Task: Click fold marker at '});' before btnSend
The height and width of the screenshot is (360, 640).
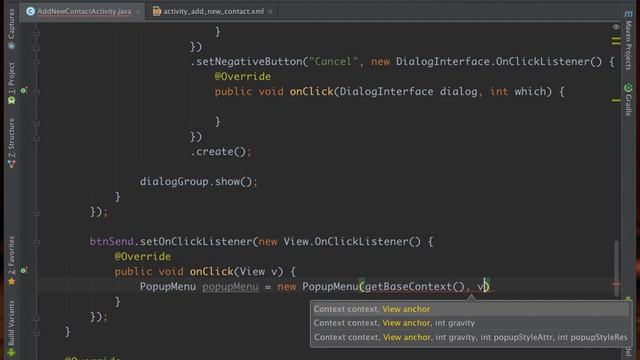Action: click(37, 213)
